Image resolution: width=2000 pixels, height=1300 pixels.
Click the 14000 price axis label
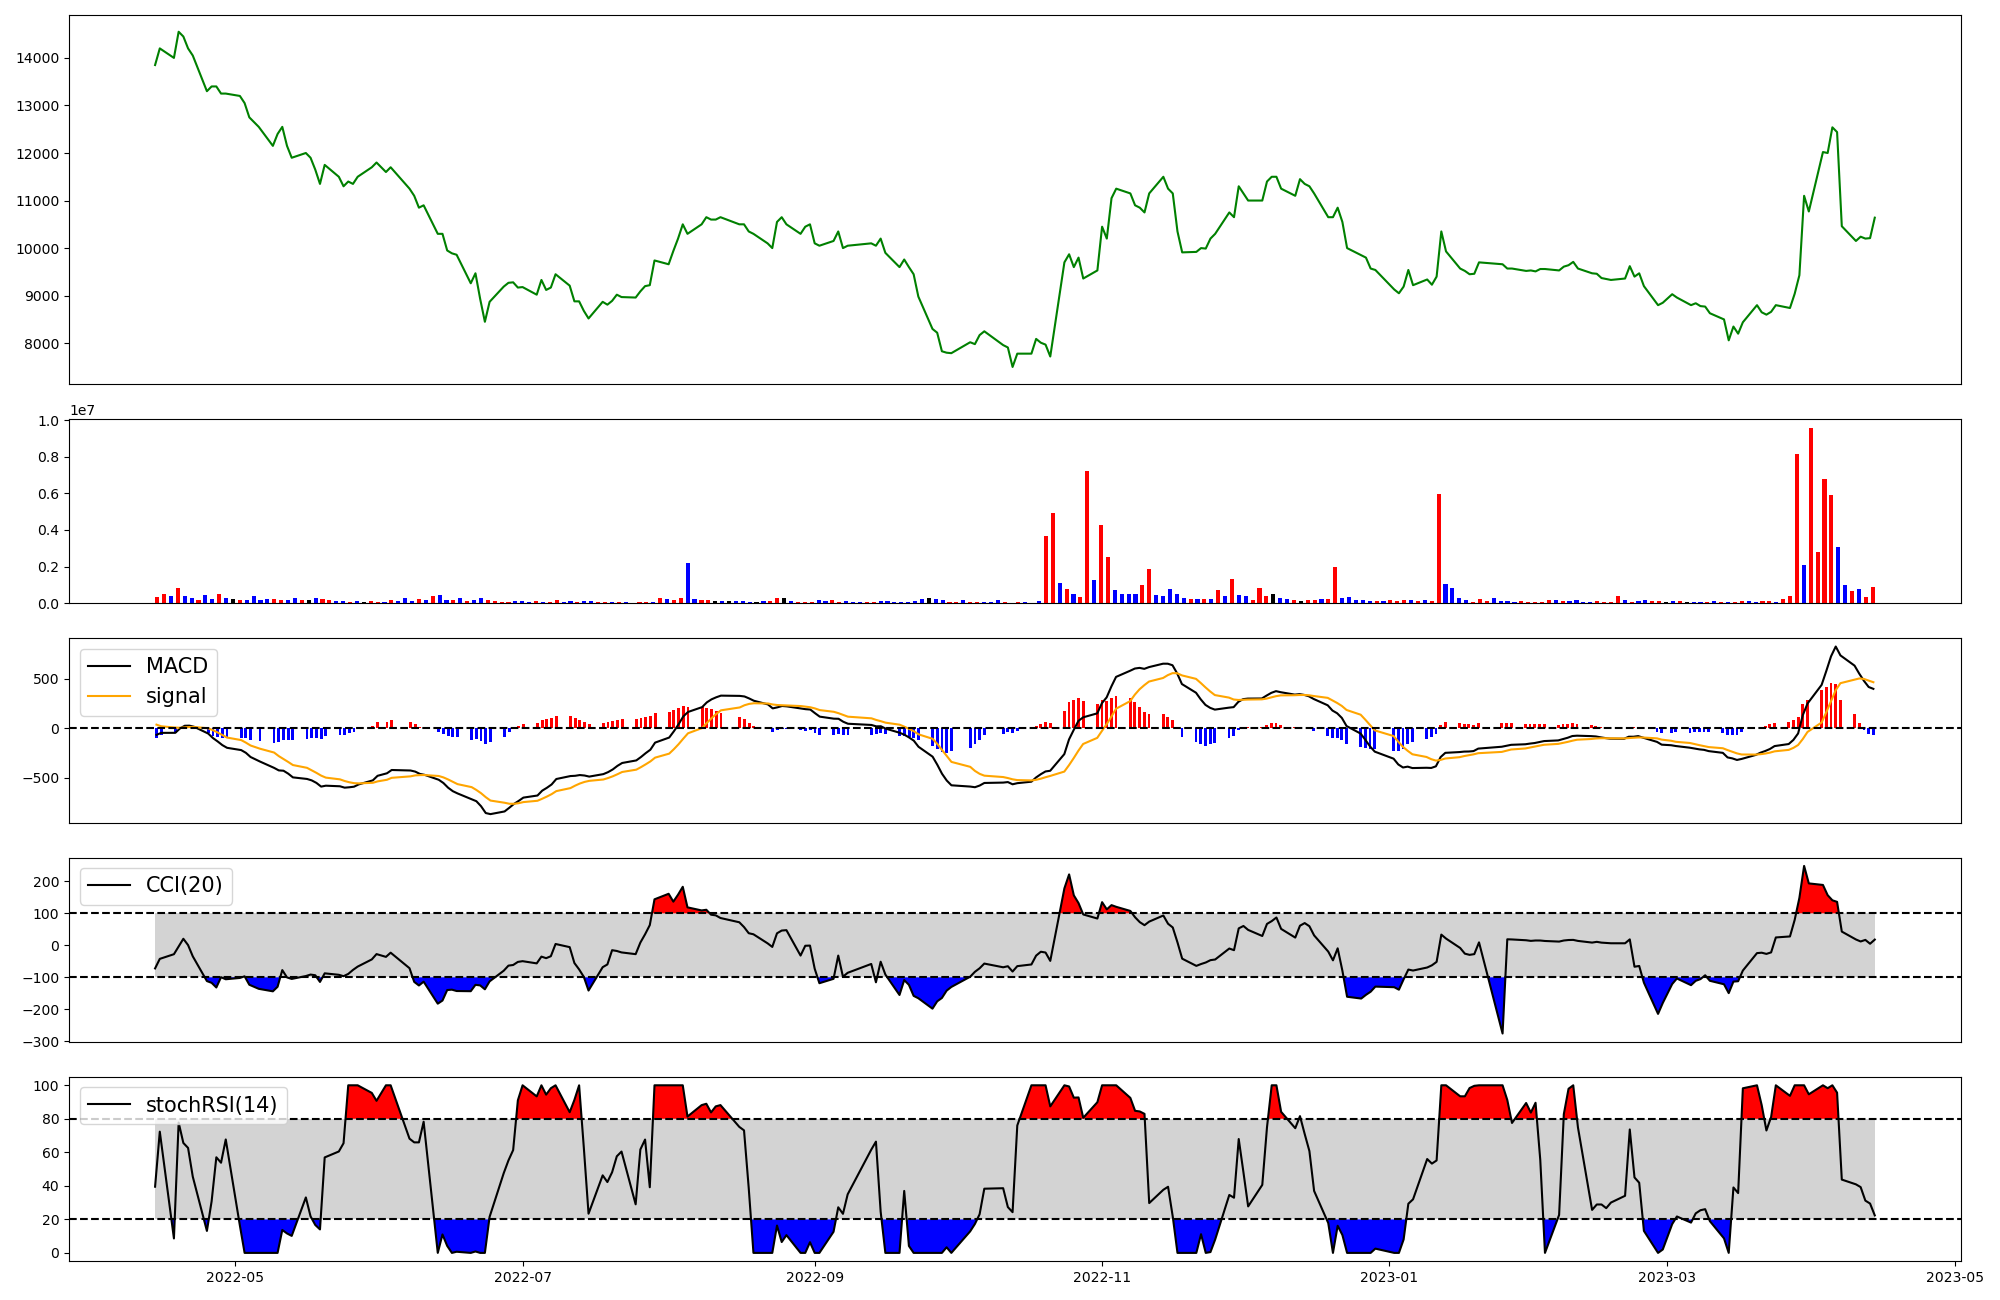[x=38, y=58]
